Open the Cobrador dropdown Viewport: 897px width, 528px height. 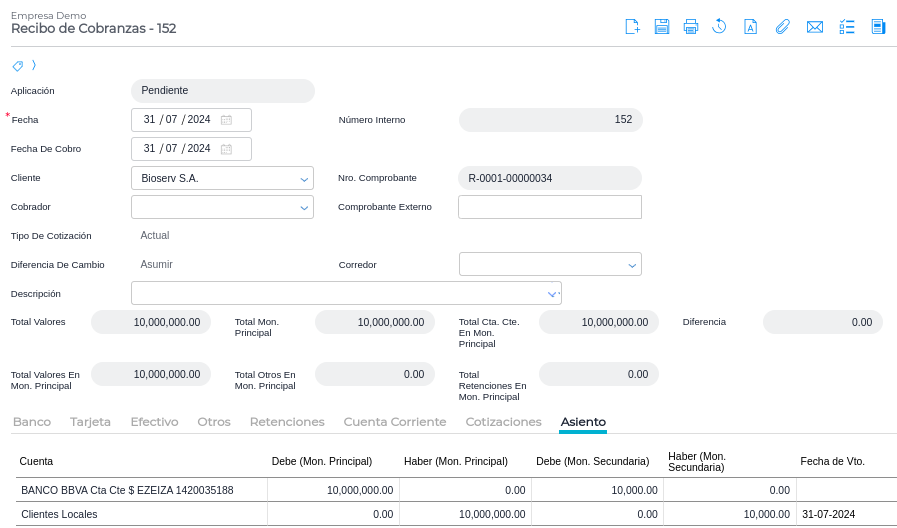click(x=304, y=208)
